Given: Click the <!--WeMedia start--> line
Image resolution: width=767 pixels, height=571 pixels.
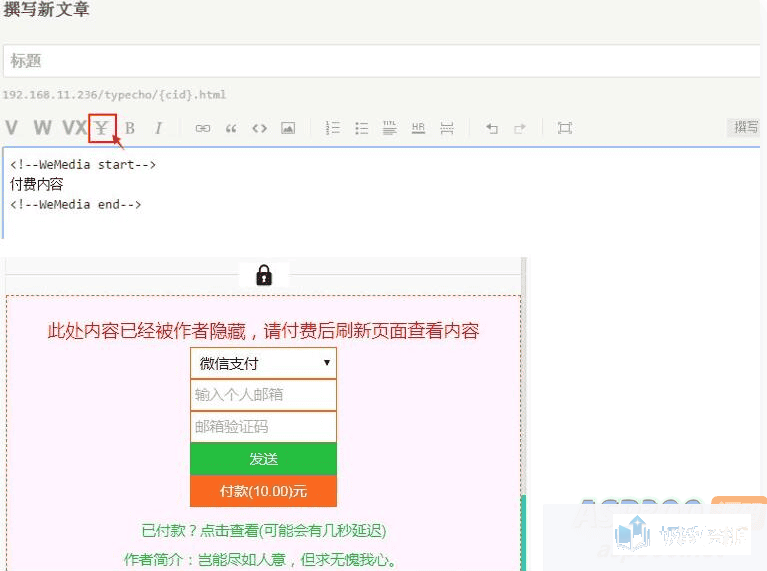Looking at the screenshot, I should pyautogui.click(x=83, y=164).
